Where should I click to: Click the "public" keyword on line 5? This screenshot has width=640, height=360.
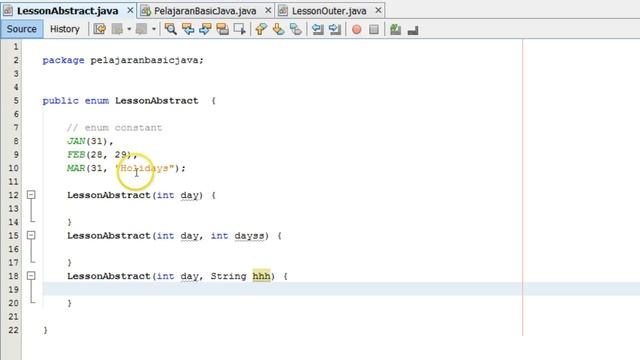pyautogui.click(x=60, y=100)
